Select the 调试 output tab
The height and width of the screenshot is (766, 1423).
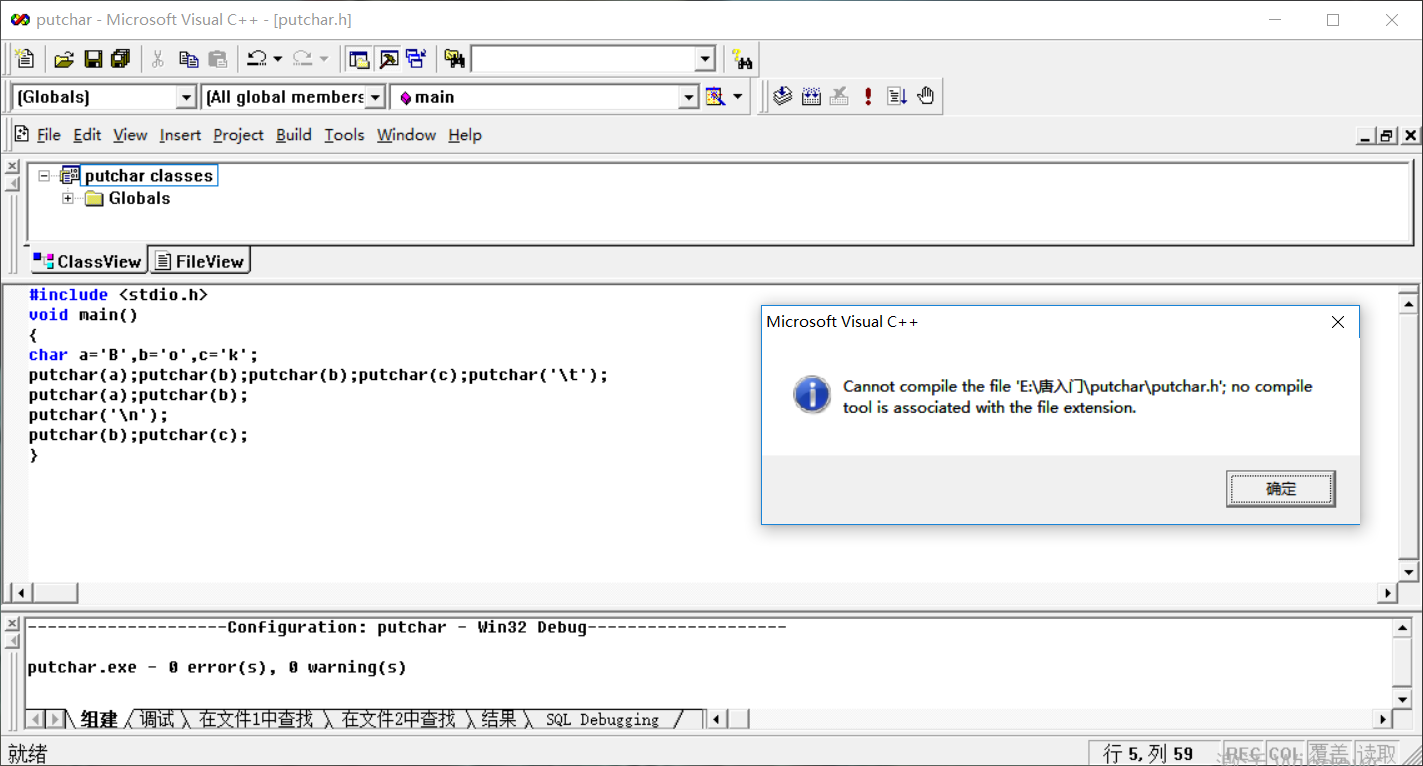click(x=156, y=719)
